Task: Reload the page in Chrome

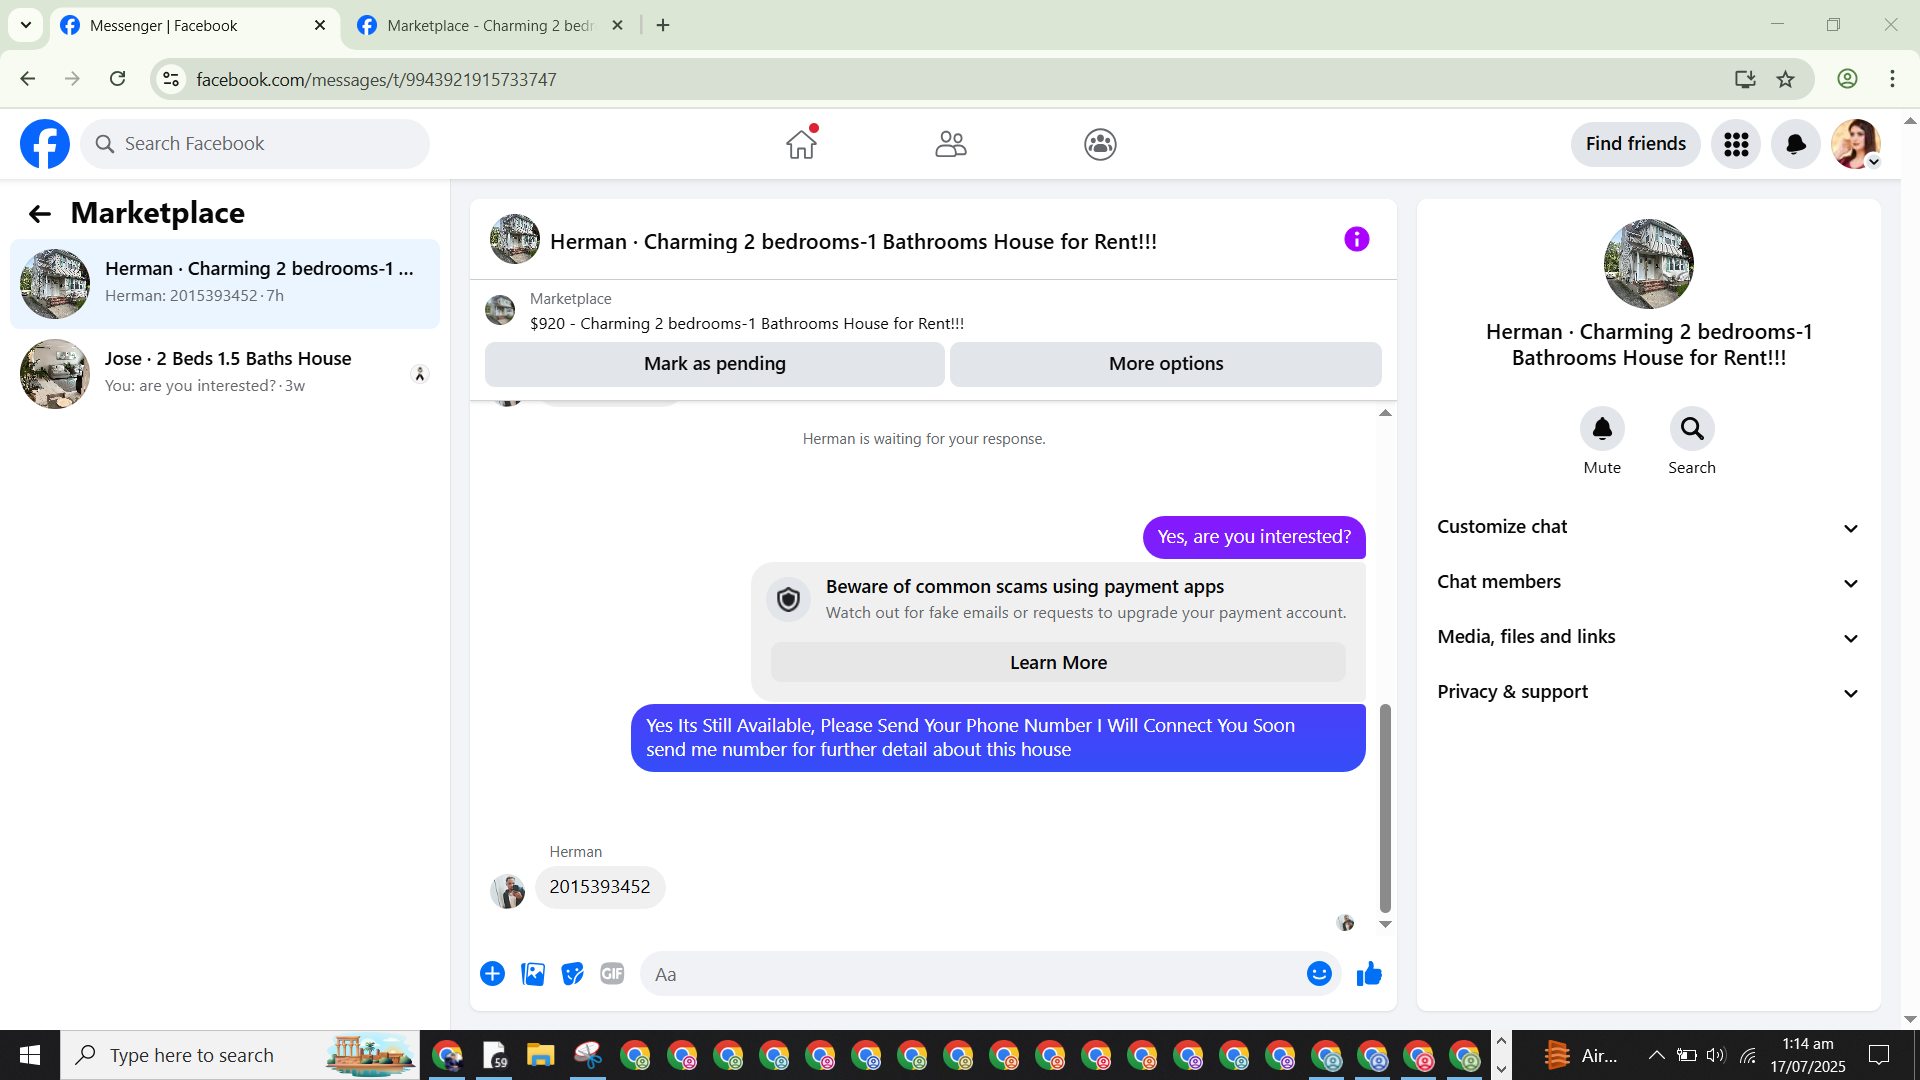Action: (117, 79)
